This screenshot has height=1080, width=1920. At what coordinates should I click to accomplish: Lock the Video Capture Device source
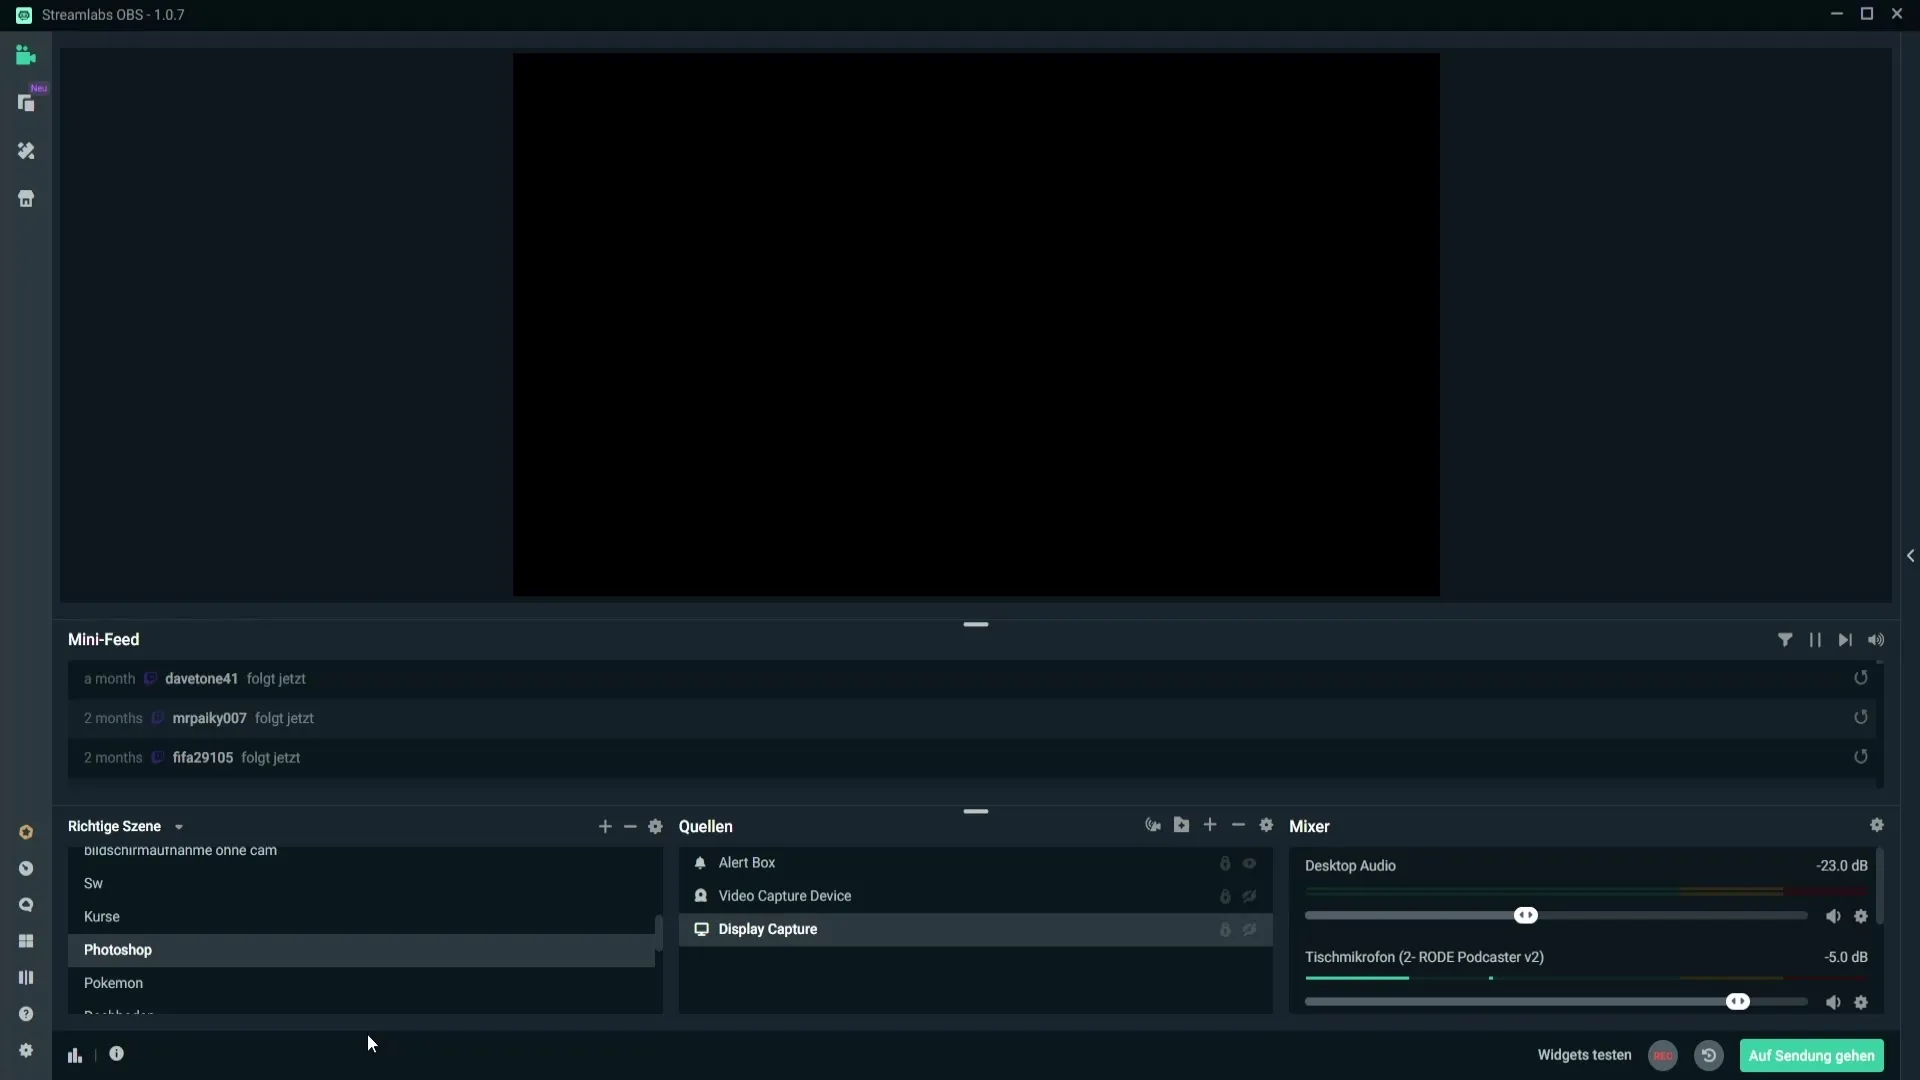[1225, 896]
